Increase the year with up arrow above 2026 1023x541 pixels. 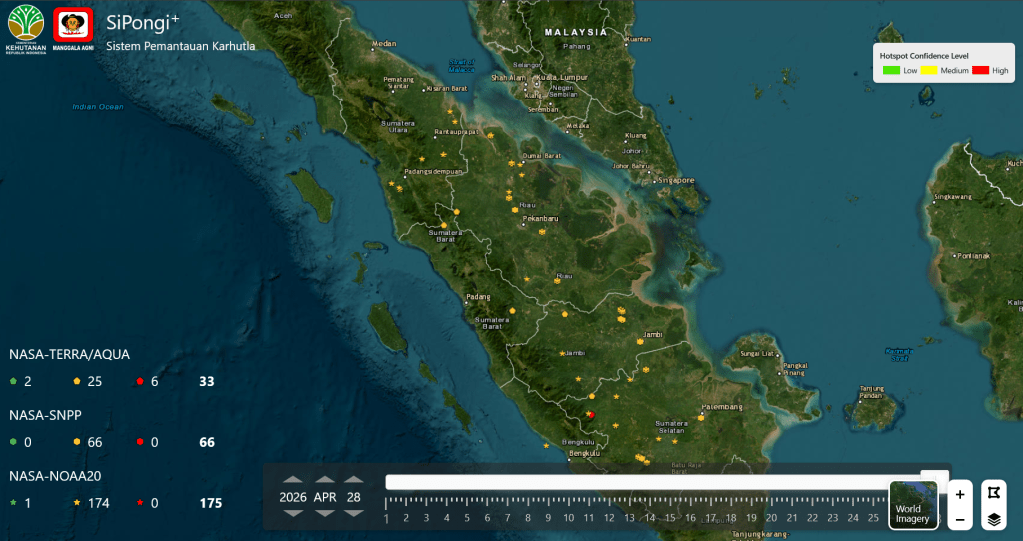[x=293, y=480]
